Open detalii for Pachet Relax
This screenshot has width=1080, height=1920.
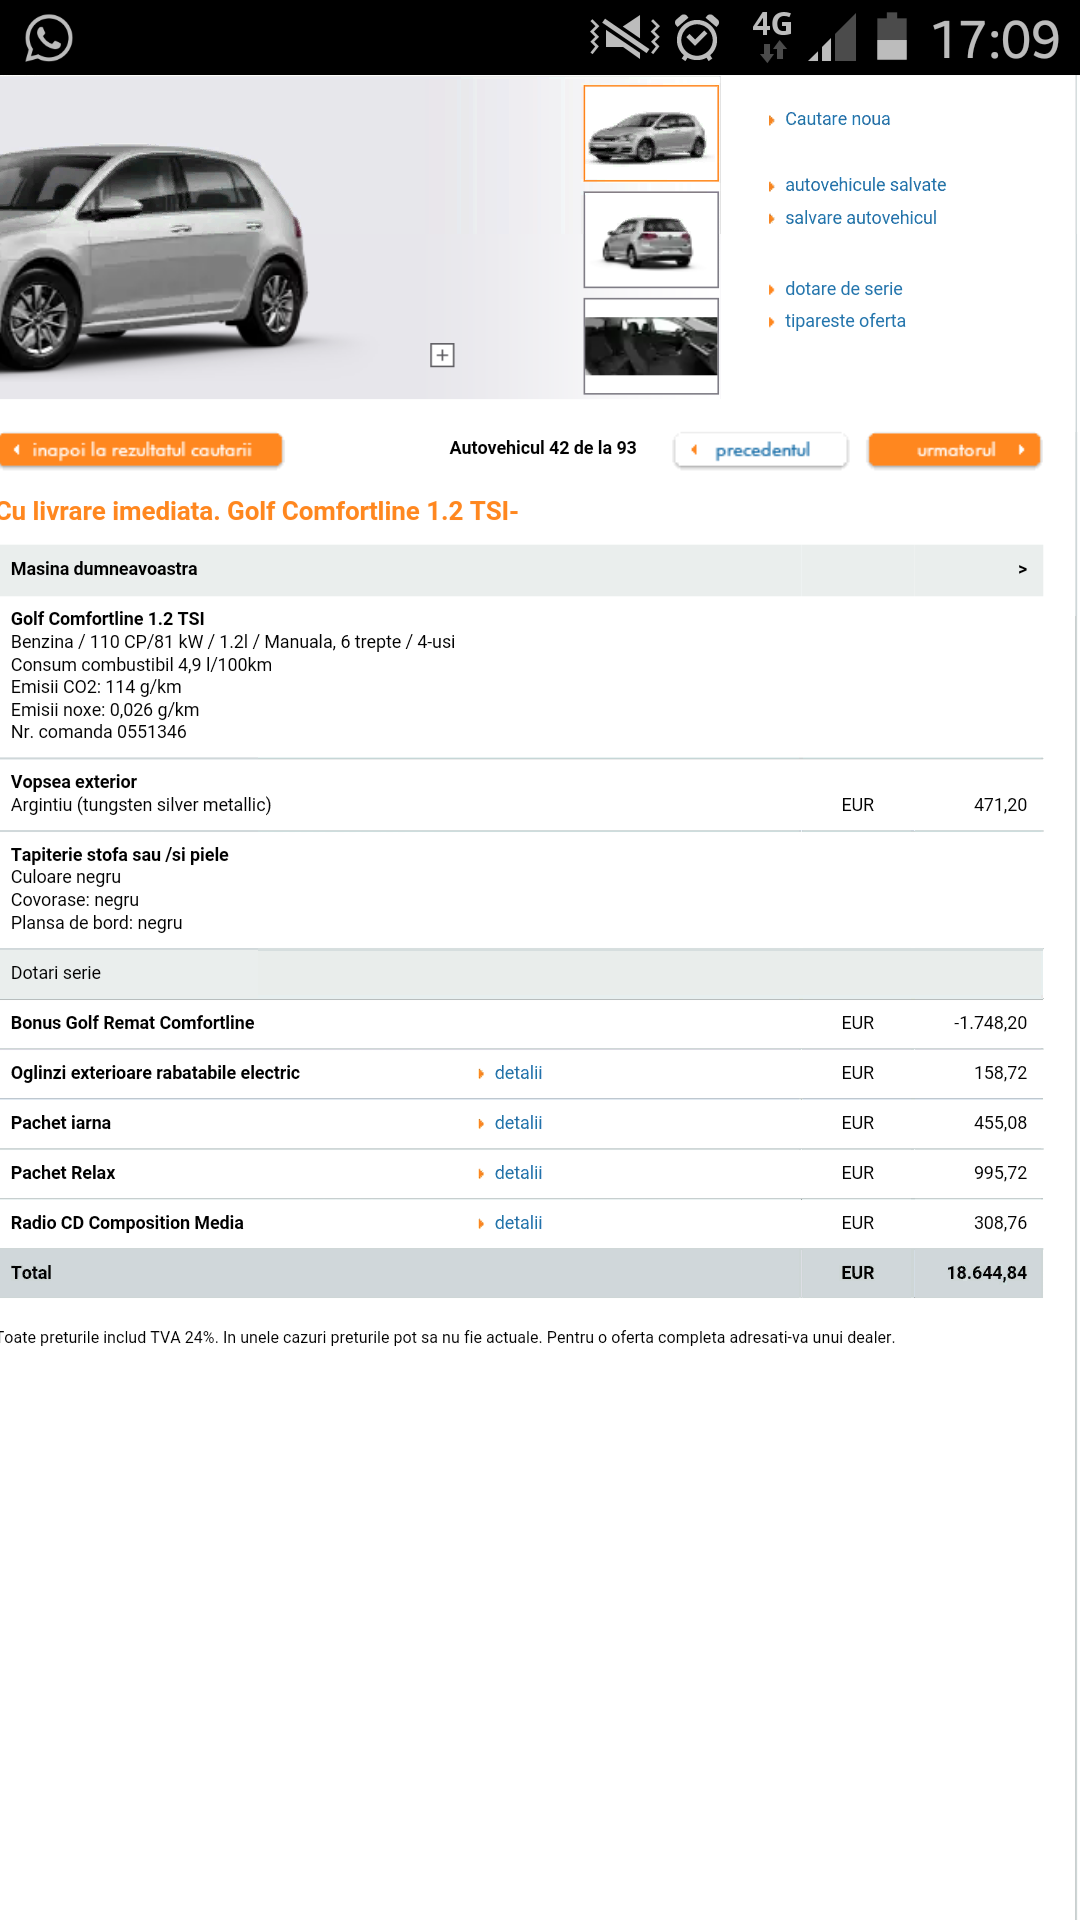click(518, 1173)
